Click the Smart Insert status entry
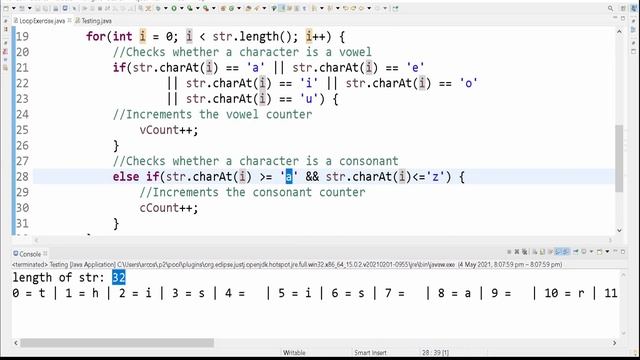The width and height of the screenshot is (640, 360). (x=370, y=353)
